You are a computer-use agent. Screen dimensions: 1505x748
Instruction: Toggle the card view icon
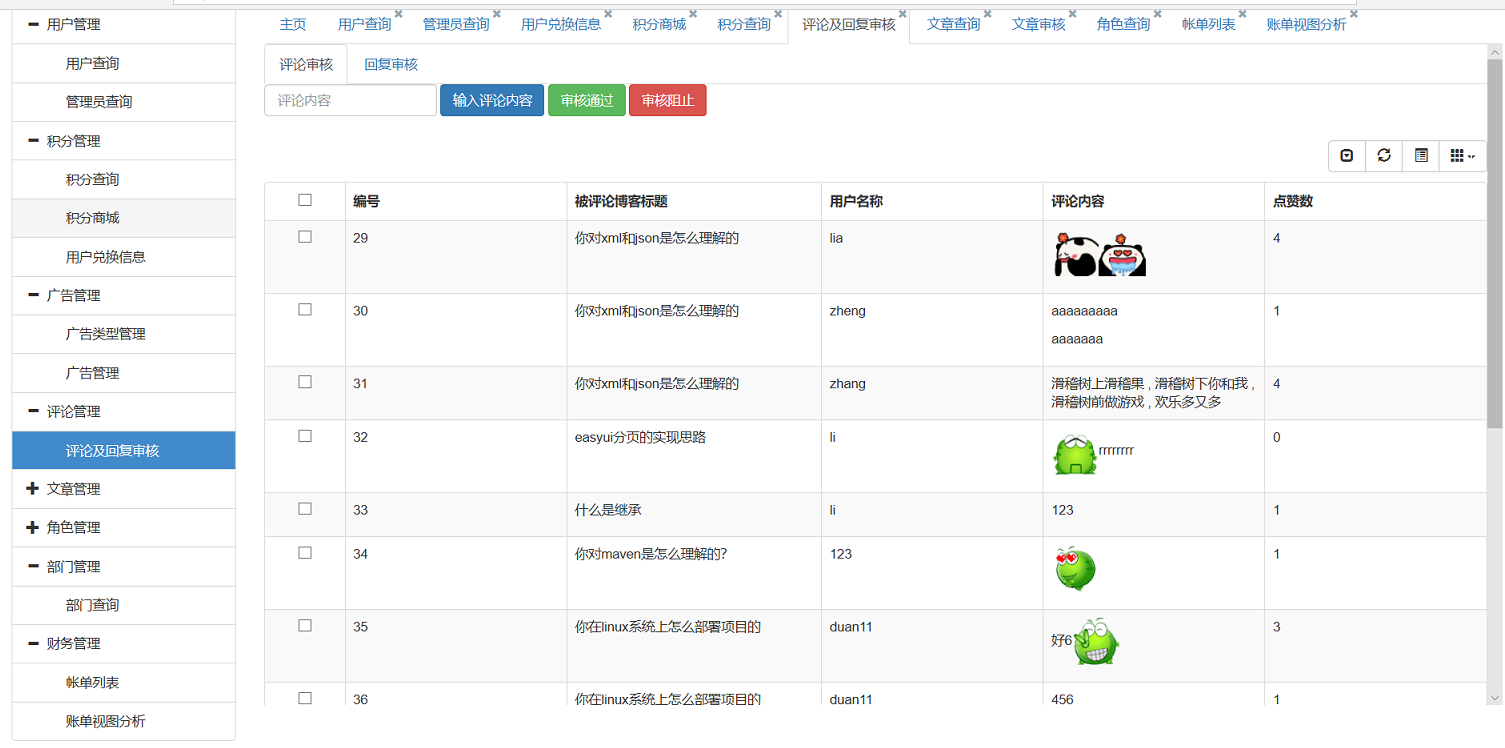click(1421, 156)
